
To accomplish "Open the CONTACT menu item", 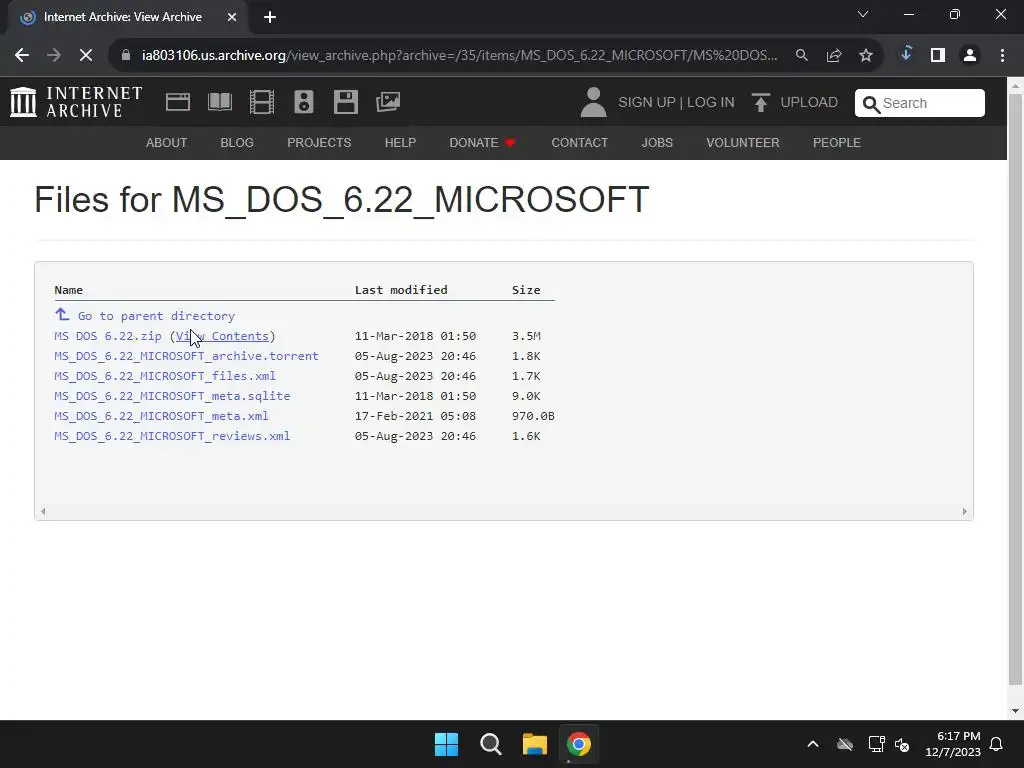I will [x=580, y=143].
